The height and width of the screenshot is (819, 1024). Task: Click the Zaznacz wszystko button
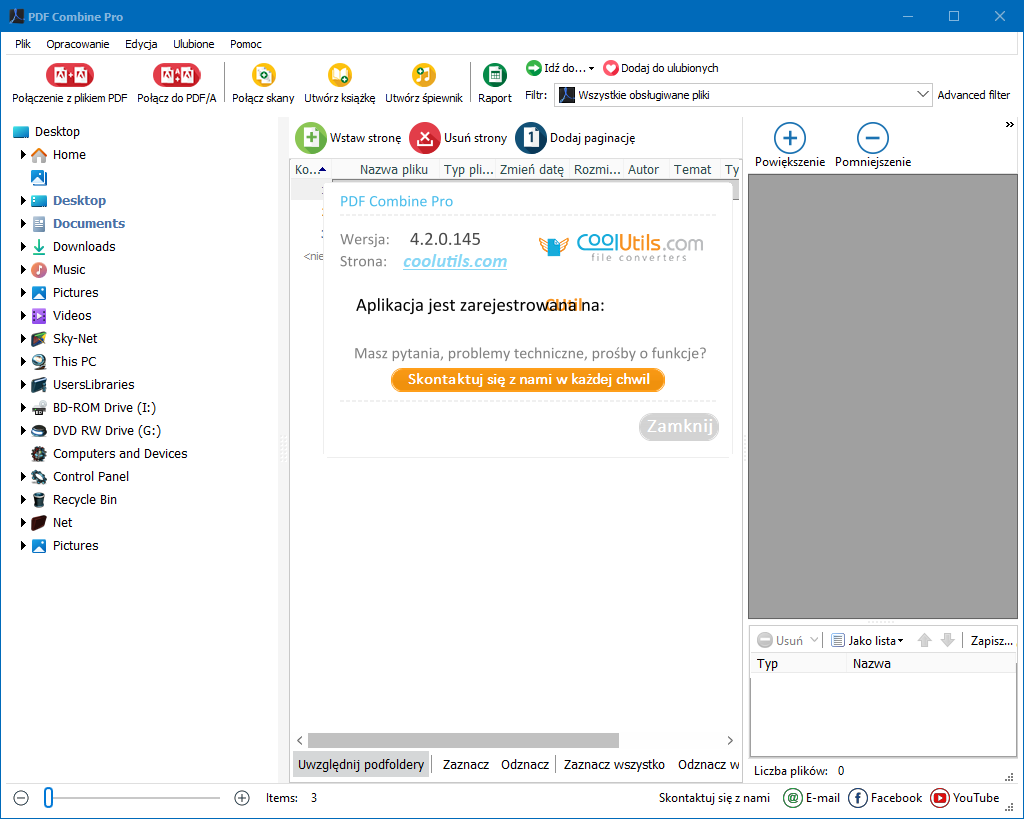614,764
